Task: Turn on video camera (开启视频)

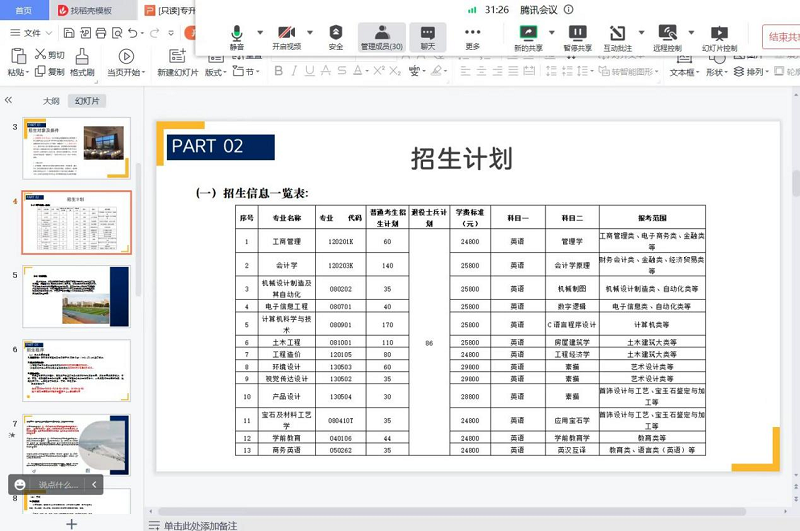Action: click(x=286, y=37)
